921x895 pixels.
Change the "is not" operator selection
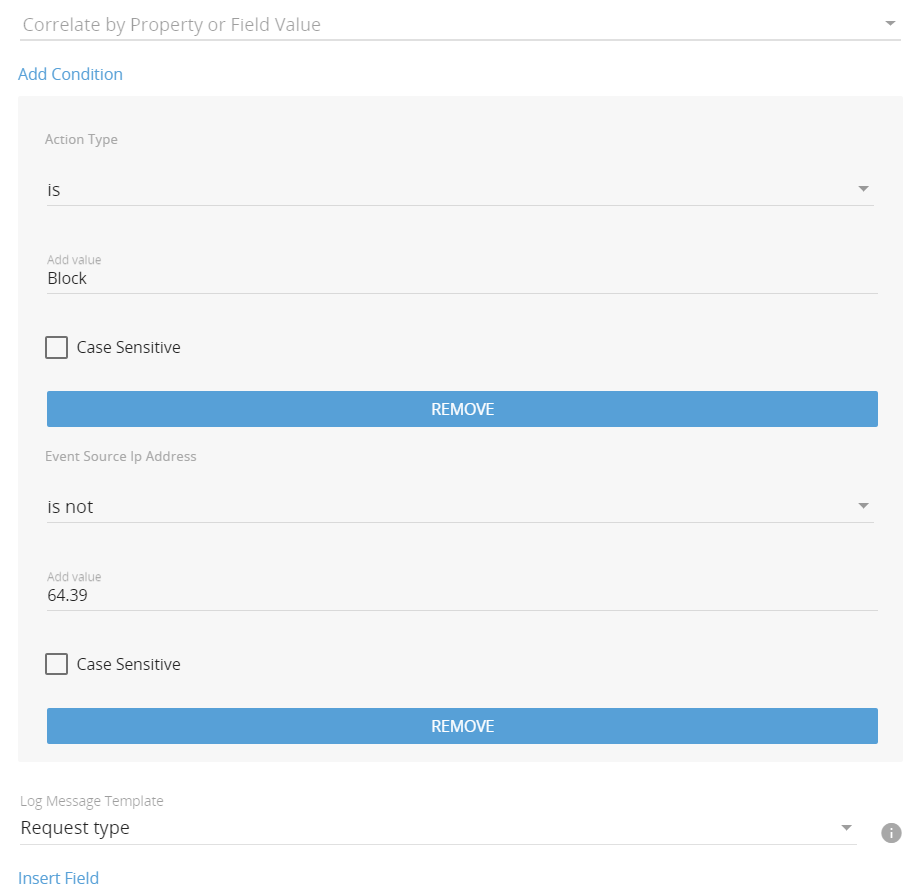(x=450, y=507)
